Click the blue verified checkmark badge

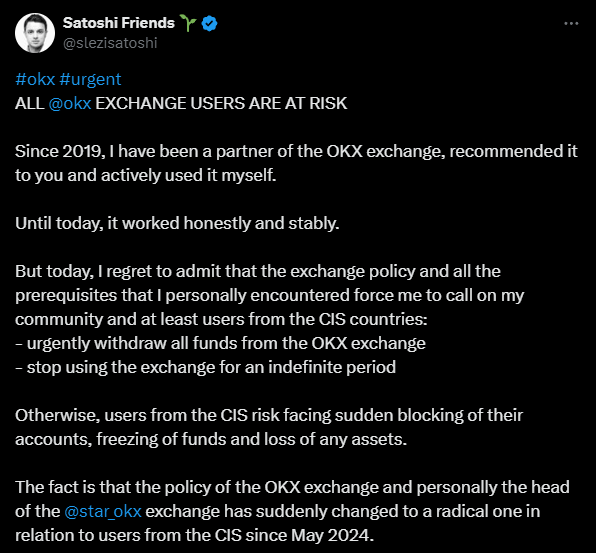click(x=209, y=24)
